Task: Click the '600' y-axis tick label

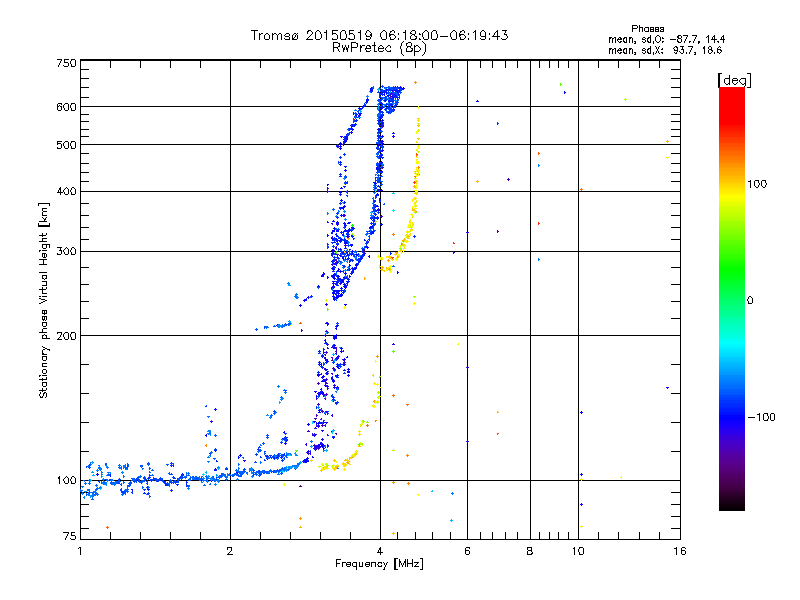Action: coord(66,107)
